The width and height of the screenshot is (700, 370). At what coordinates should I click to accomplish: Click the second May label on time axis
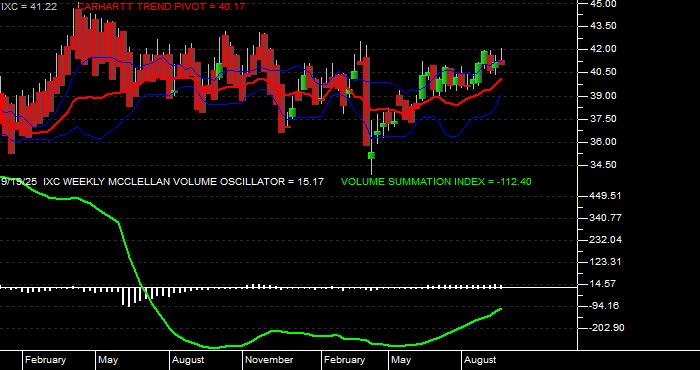tap(401, 360)
